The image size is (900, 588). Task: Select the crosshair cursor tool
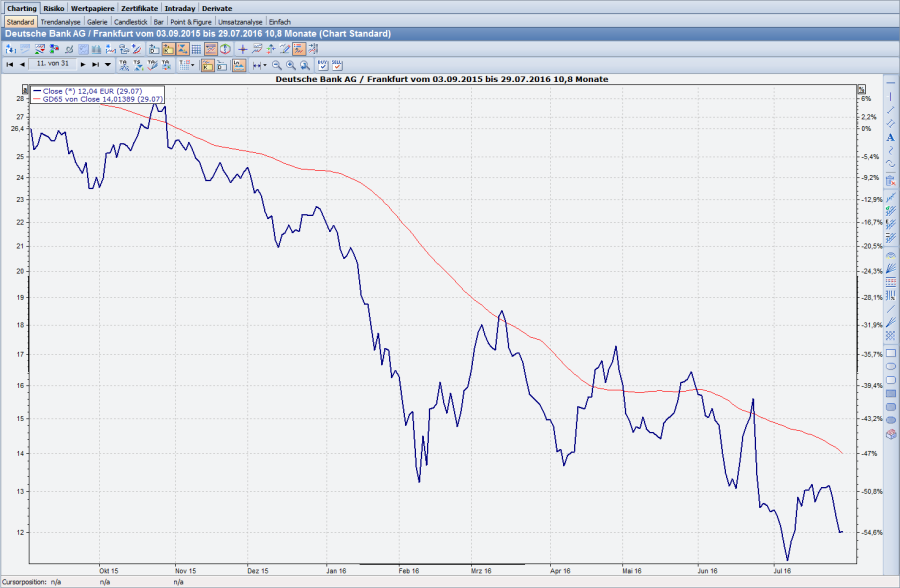[243, 48]
